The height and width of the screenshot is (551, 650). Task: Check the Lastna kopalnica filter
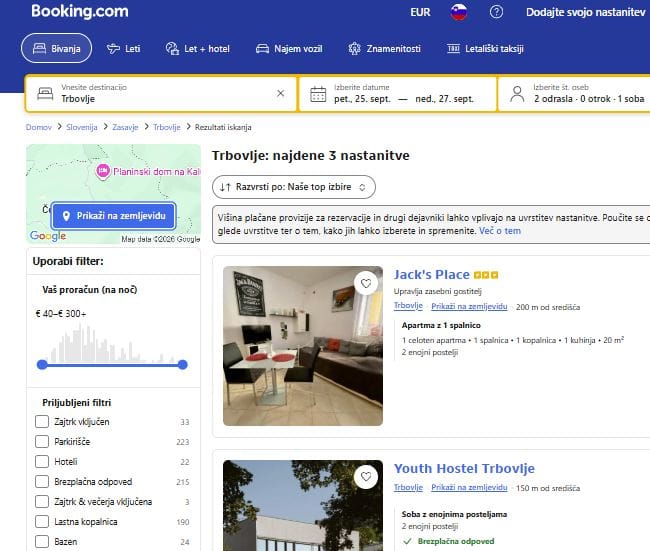coord(42,521)
